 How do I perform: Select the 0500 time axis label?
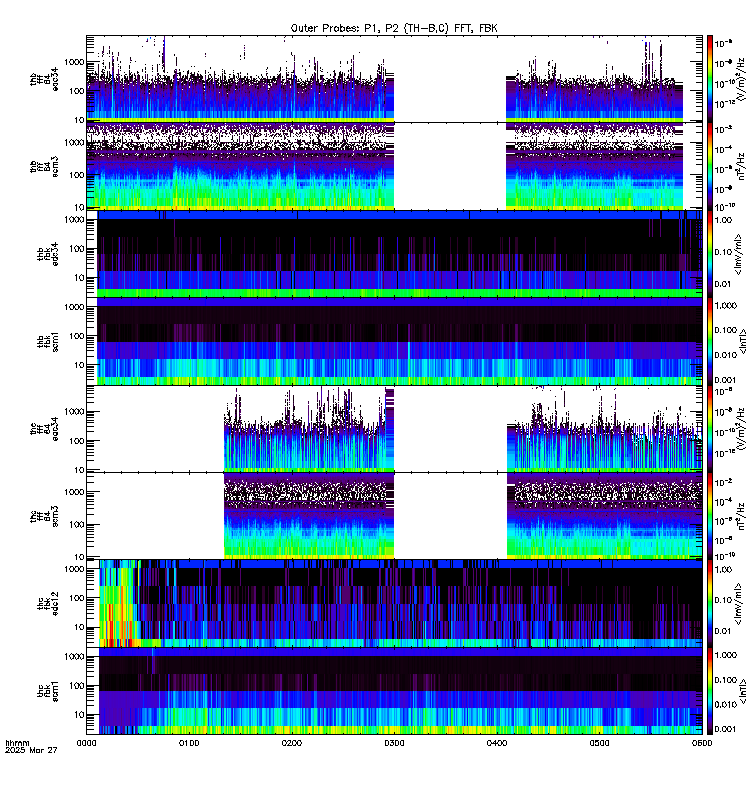click(x=599, y=743)
